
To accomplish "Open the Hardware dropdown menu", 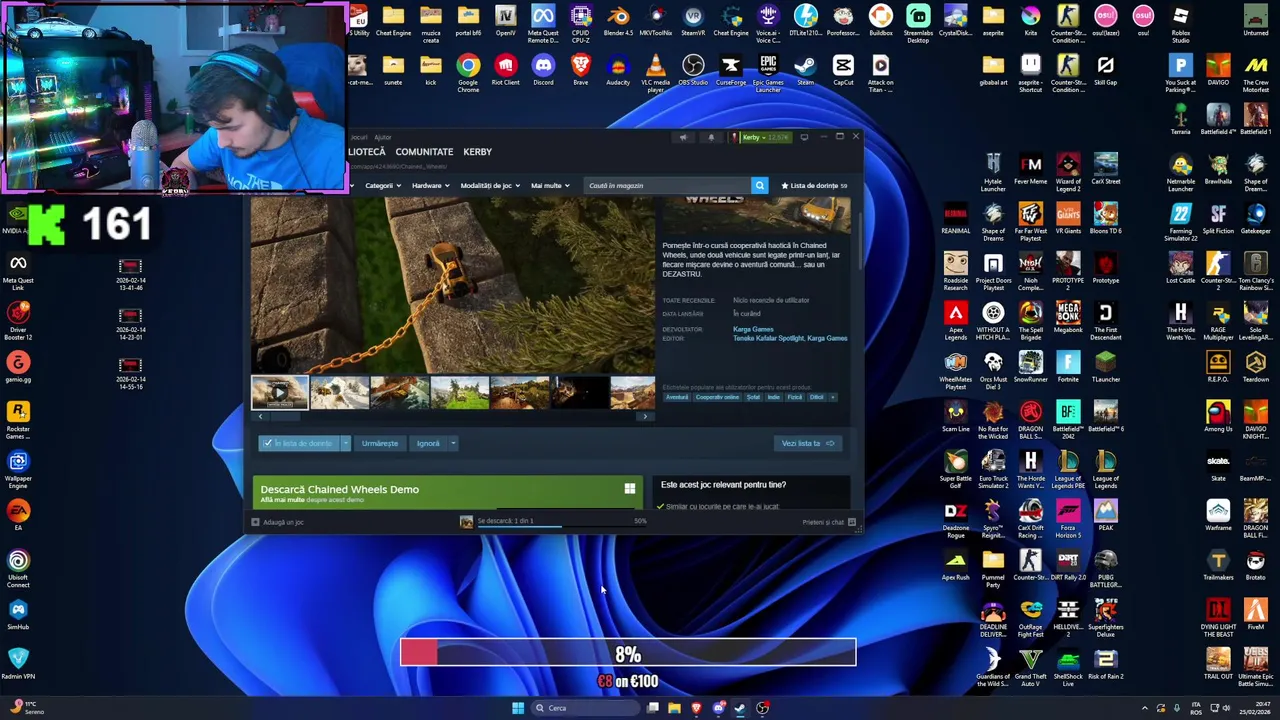I will tap(430, 185).
